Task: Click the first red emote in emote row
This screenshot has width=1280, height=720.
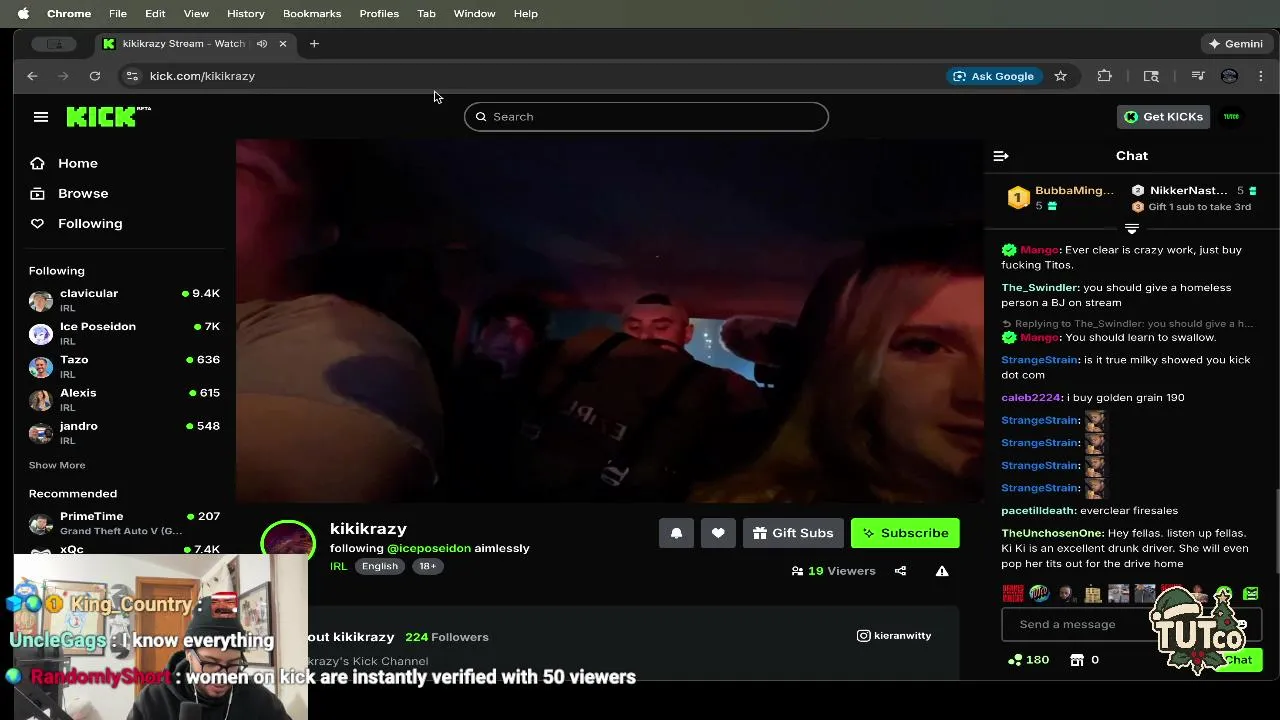Action: 1012,594
